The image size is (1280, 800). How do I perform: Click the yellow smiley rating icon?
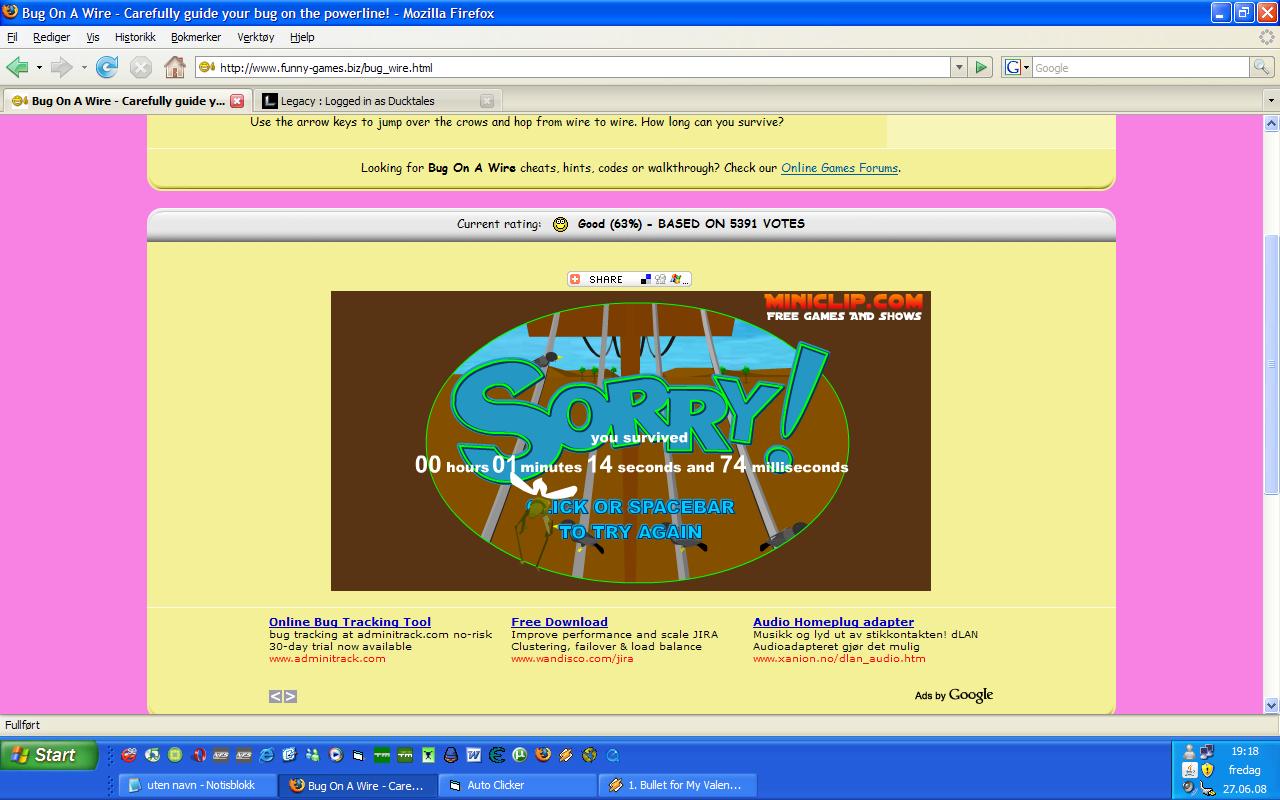[560, 224]
